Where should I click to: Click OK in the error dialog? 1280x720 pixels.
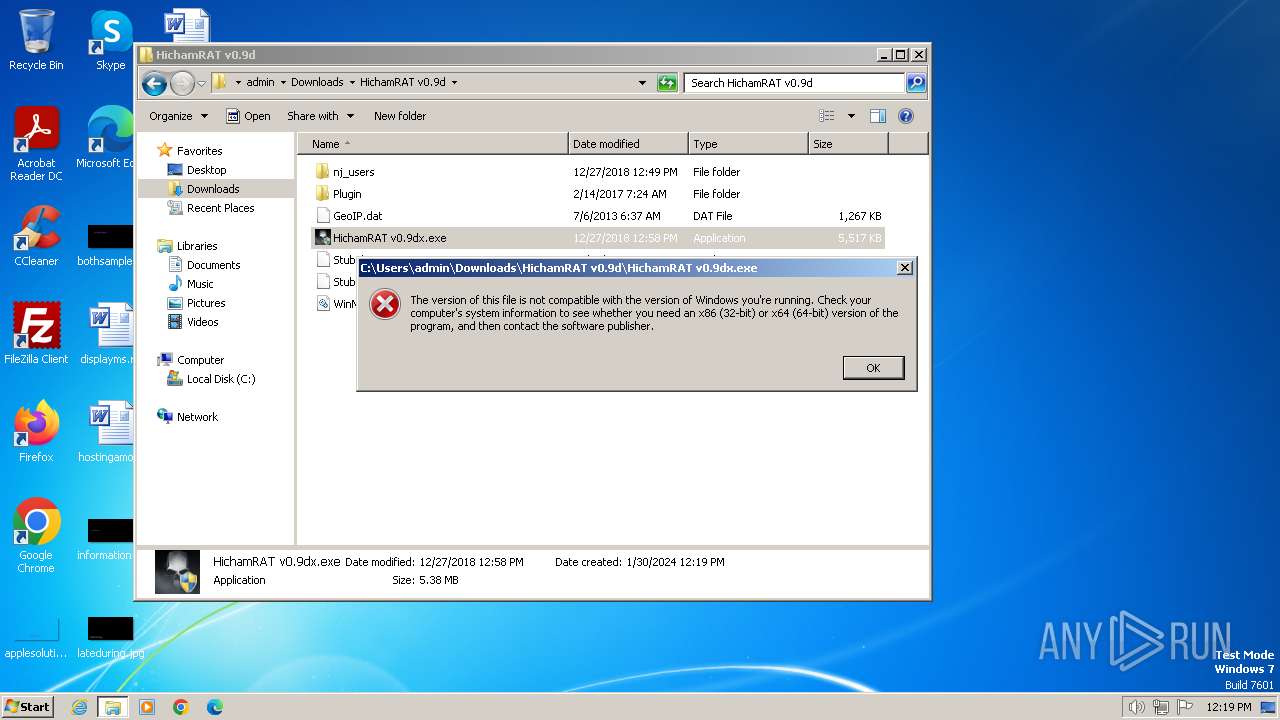click(x=873, y=368)
